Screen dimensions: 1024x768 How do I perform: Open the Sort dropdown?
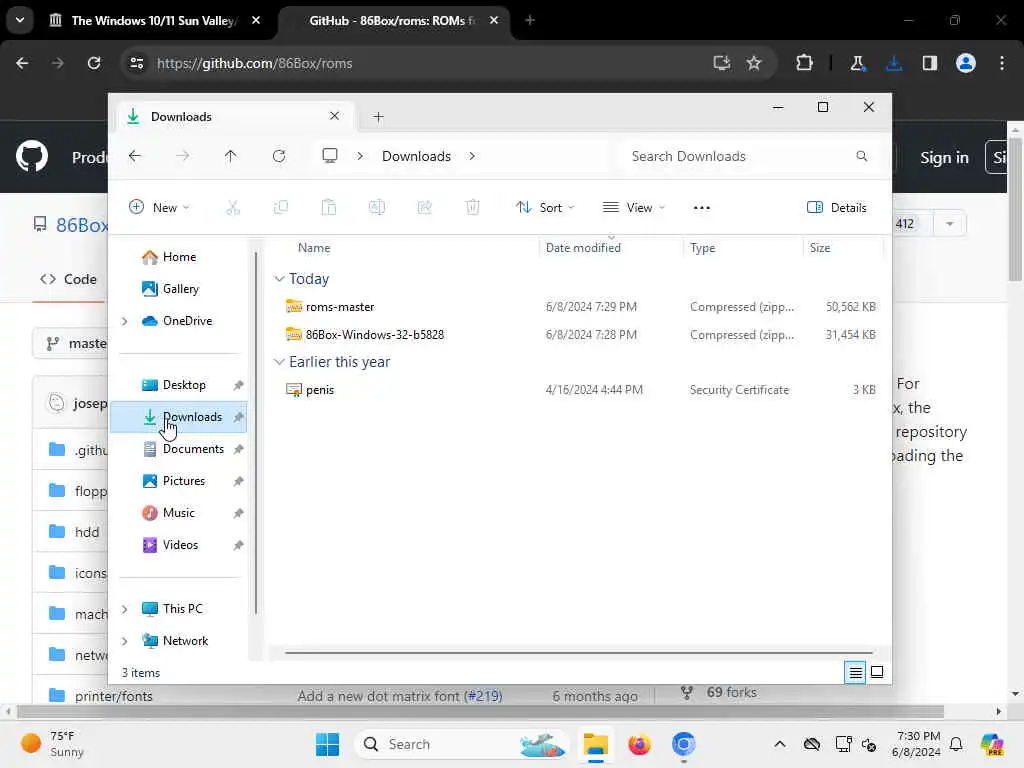click(545, 208)
